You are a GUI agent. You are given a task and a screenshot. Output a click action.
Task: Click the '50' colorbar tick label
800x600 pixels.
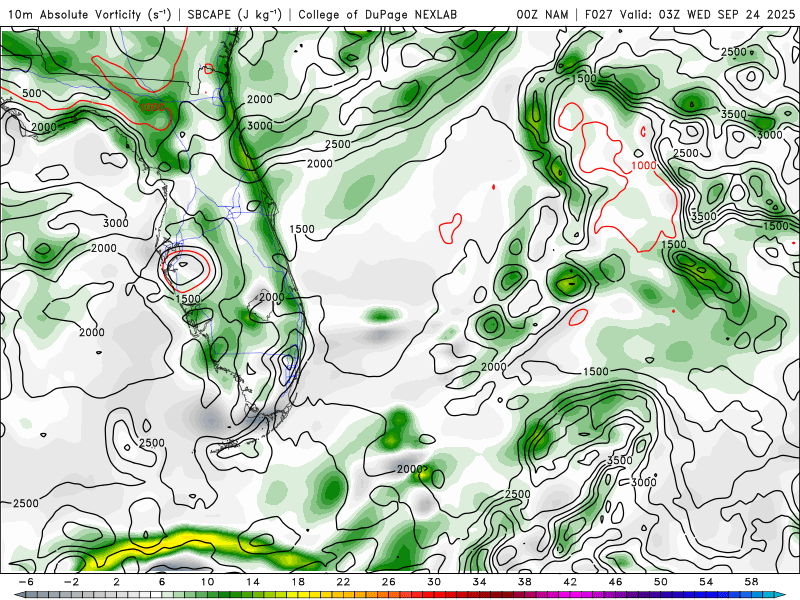click(x=661, y=582)
